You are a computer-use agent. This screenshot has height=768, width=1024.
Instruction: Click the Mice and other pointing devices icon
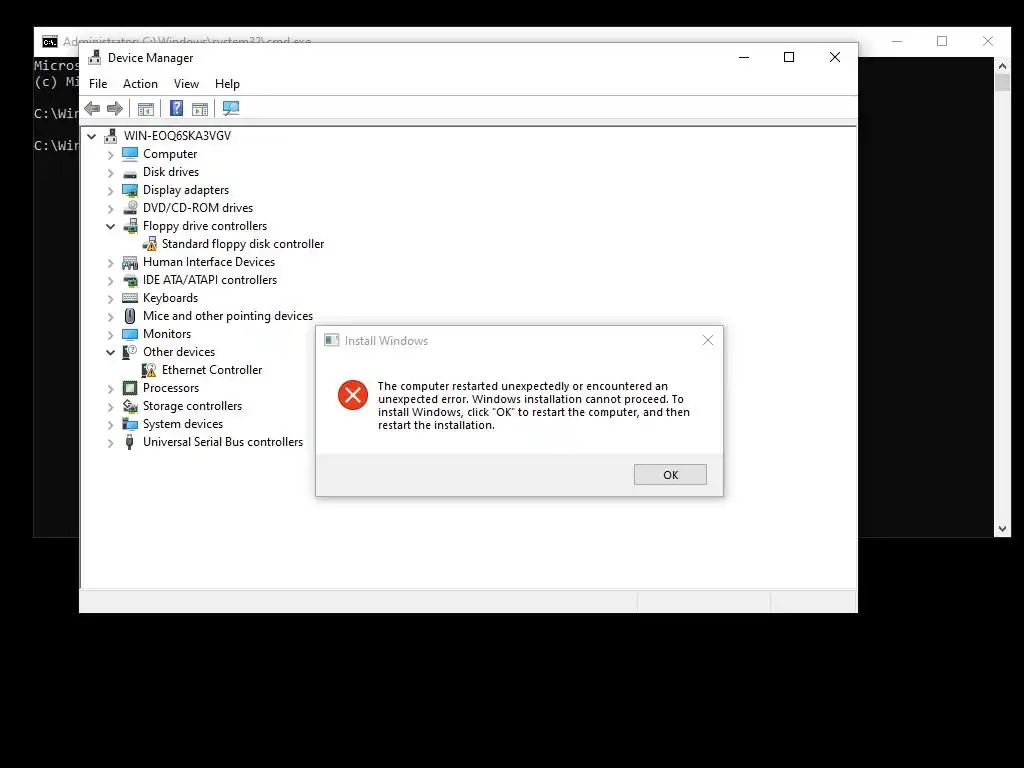(x=130, y=316)
